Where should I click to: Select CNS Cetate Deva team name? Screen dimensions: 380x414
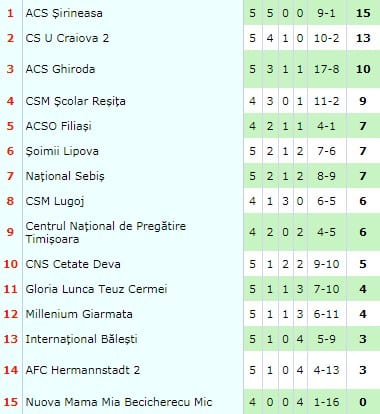pos(73,264)
